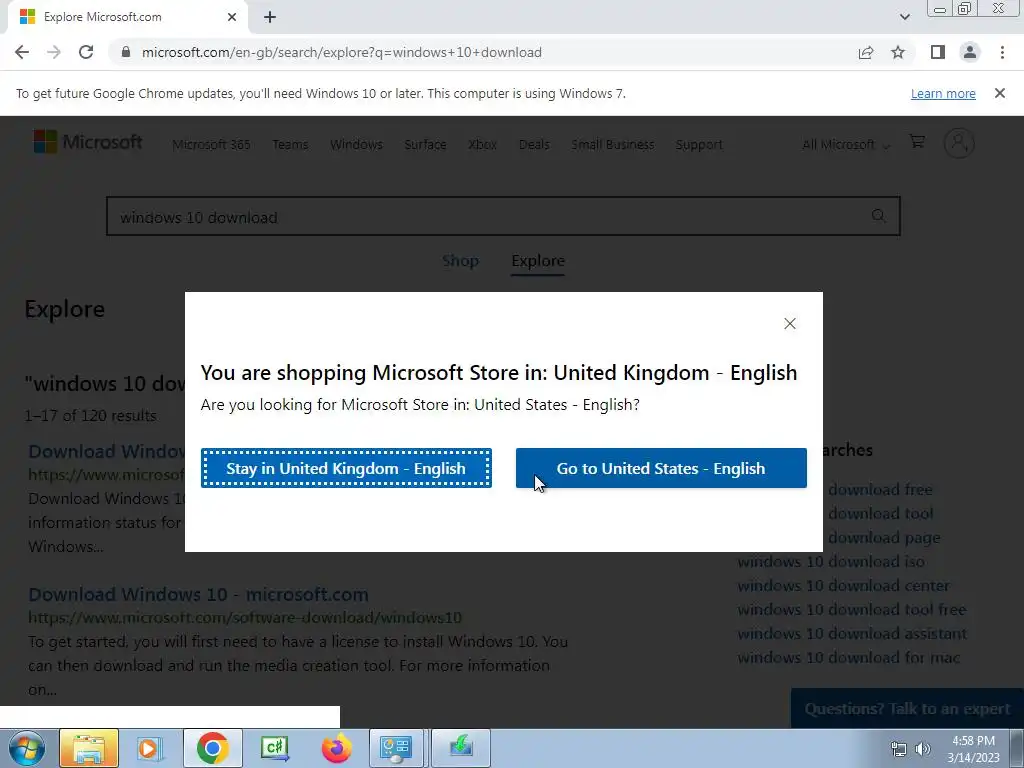Switch to the Shop tab
The width and height of the screenshot is (1024, 768).
(460, 261)
